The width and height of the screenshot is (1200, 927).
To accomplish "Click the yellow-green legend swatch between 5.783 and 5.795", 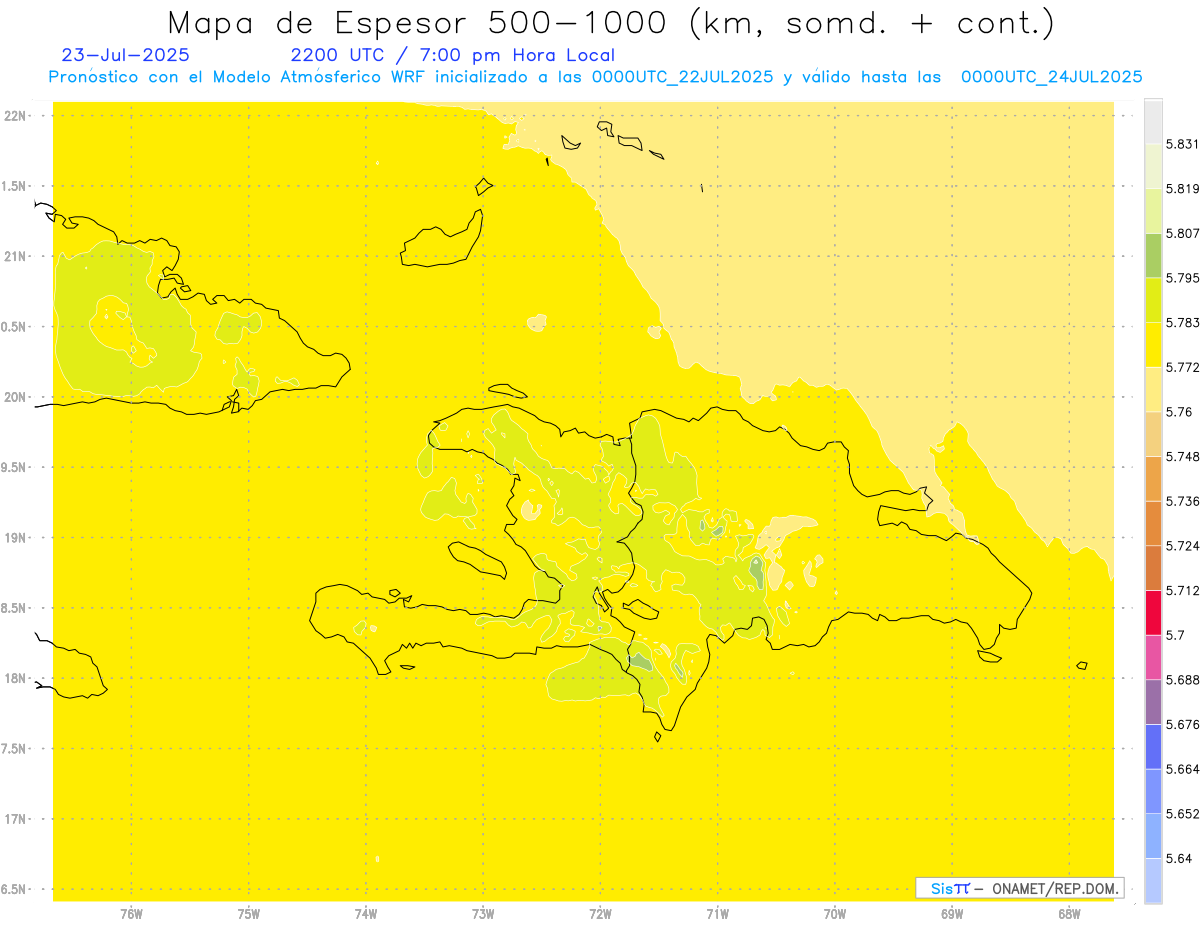I will pyautogui.click(x=1153, y=300).
